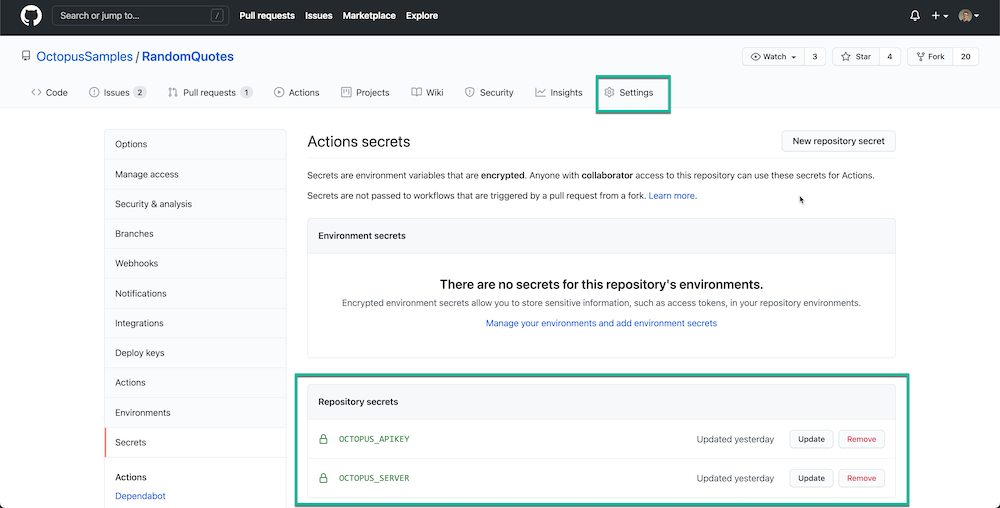Open Manage your environments link

click(601, 323)
